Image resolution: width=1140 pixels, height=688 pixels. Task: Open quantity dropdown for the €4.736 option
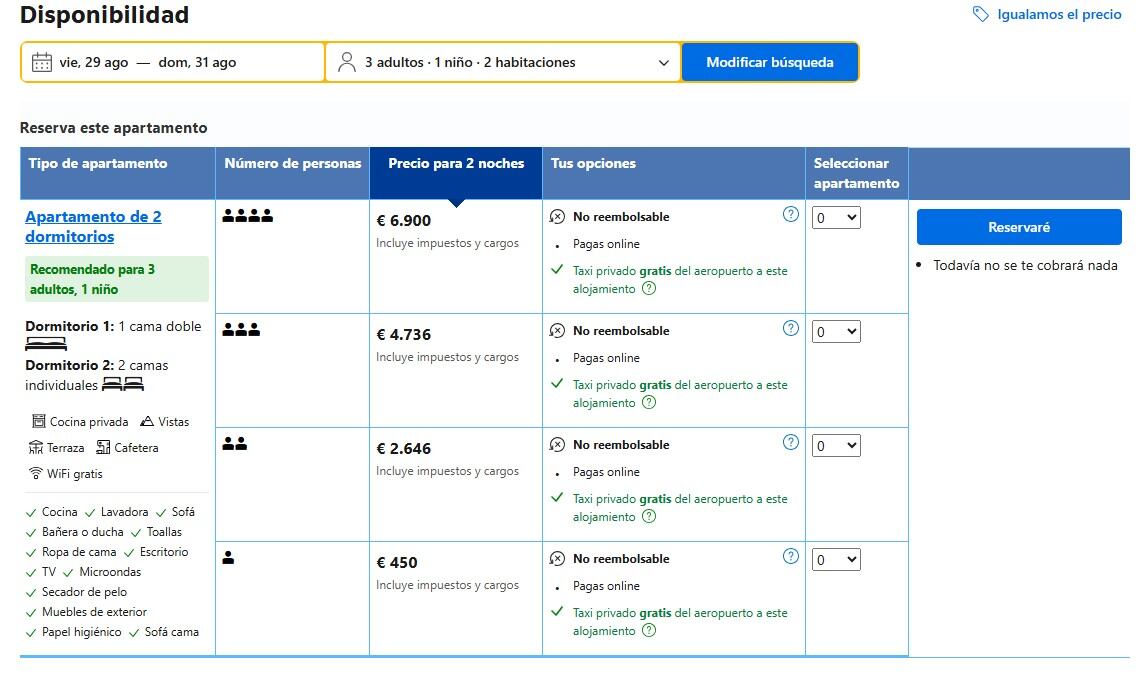click(x=836, y=332)
